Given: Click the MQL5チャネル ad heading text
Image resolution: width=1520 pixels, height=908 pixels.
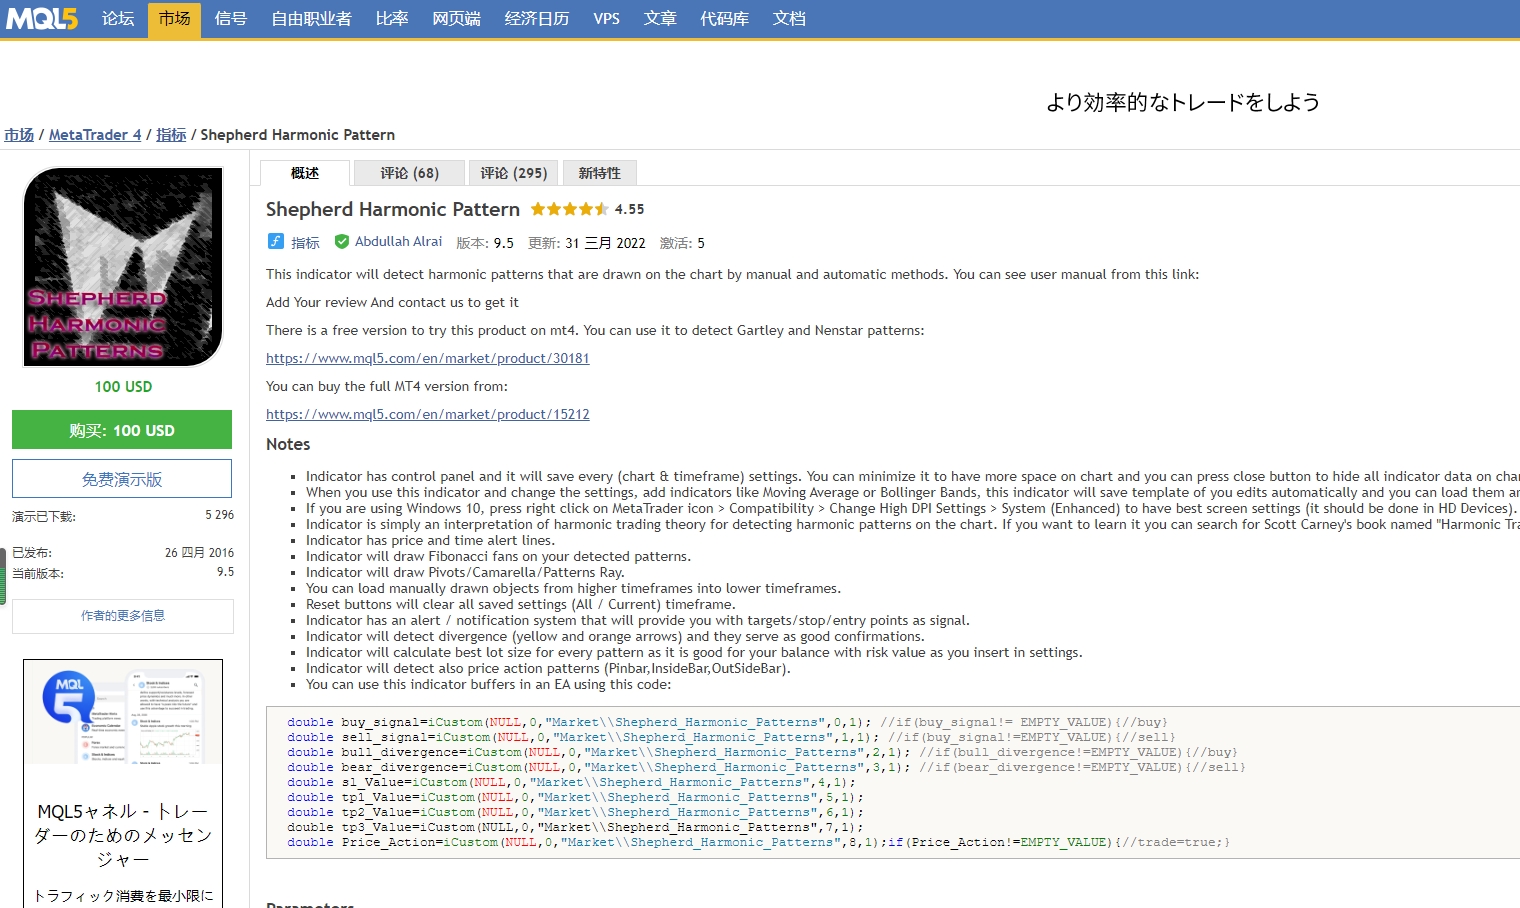Looking at the screenshot, I should (123, 835).
